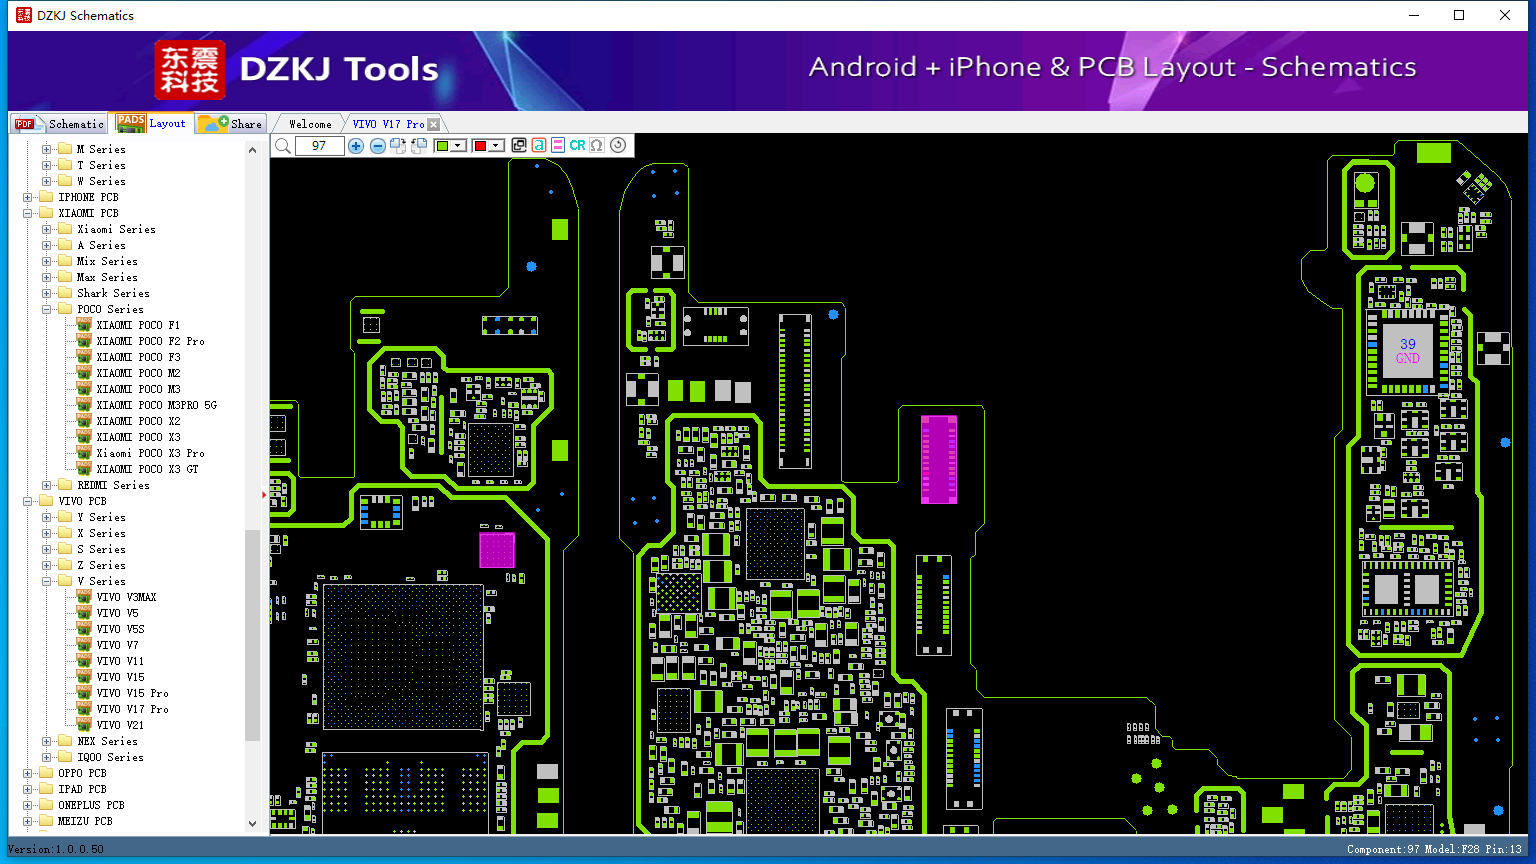
Task: Zoom out with the blue minus button
Action: (377, 146)
